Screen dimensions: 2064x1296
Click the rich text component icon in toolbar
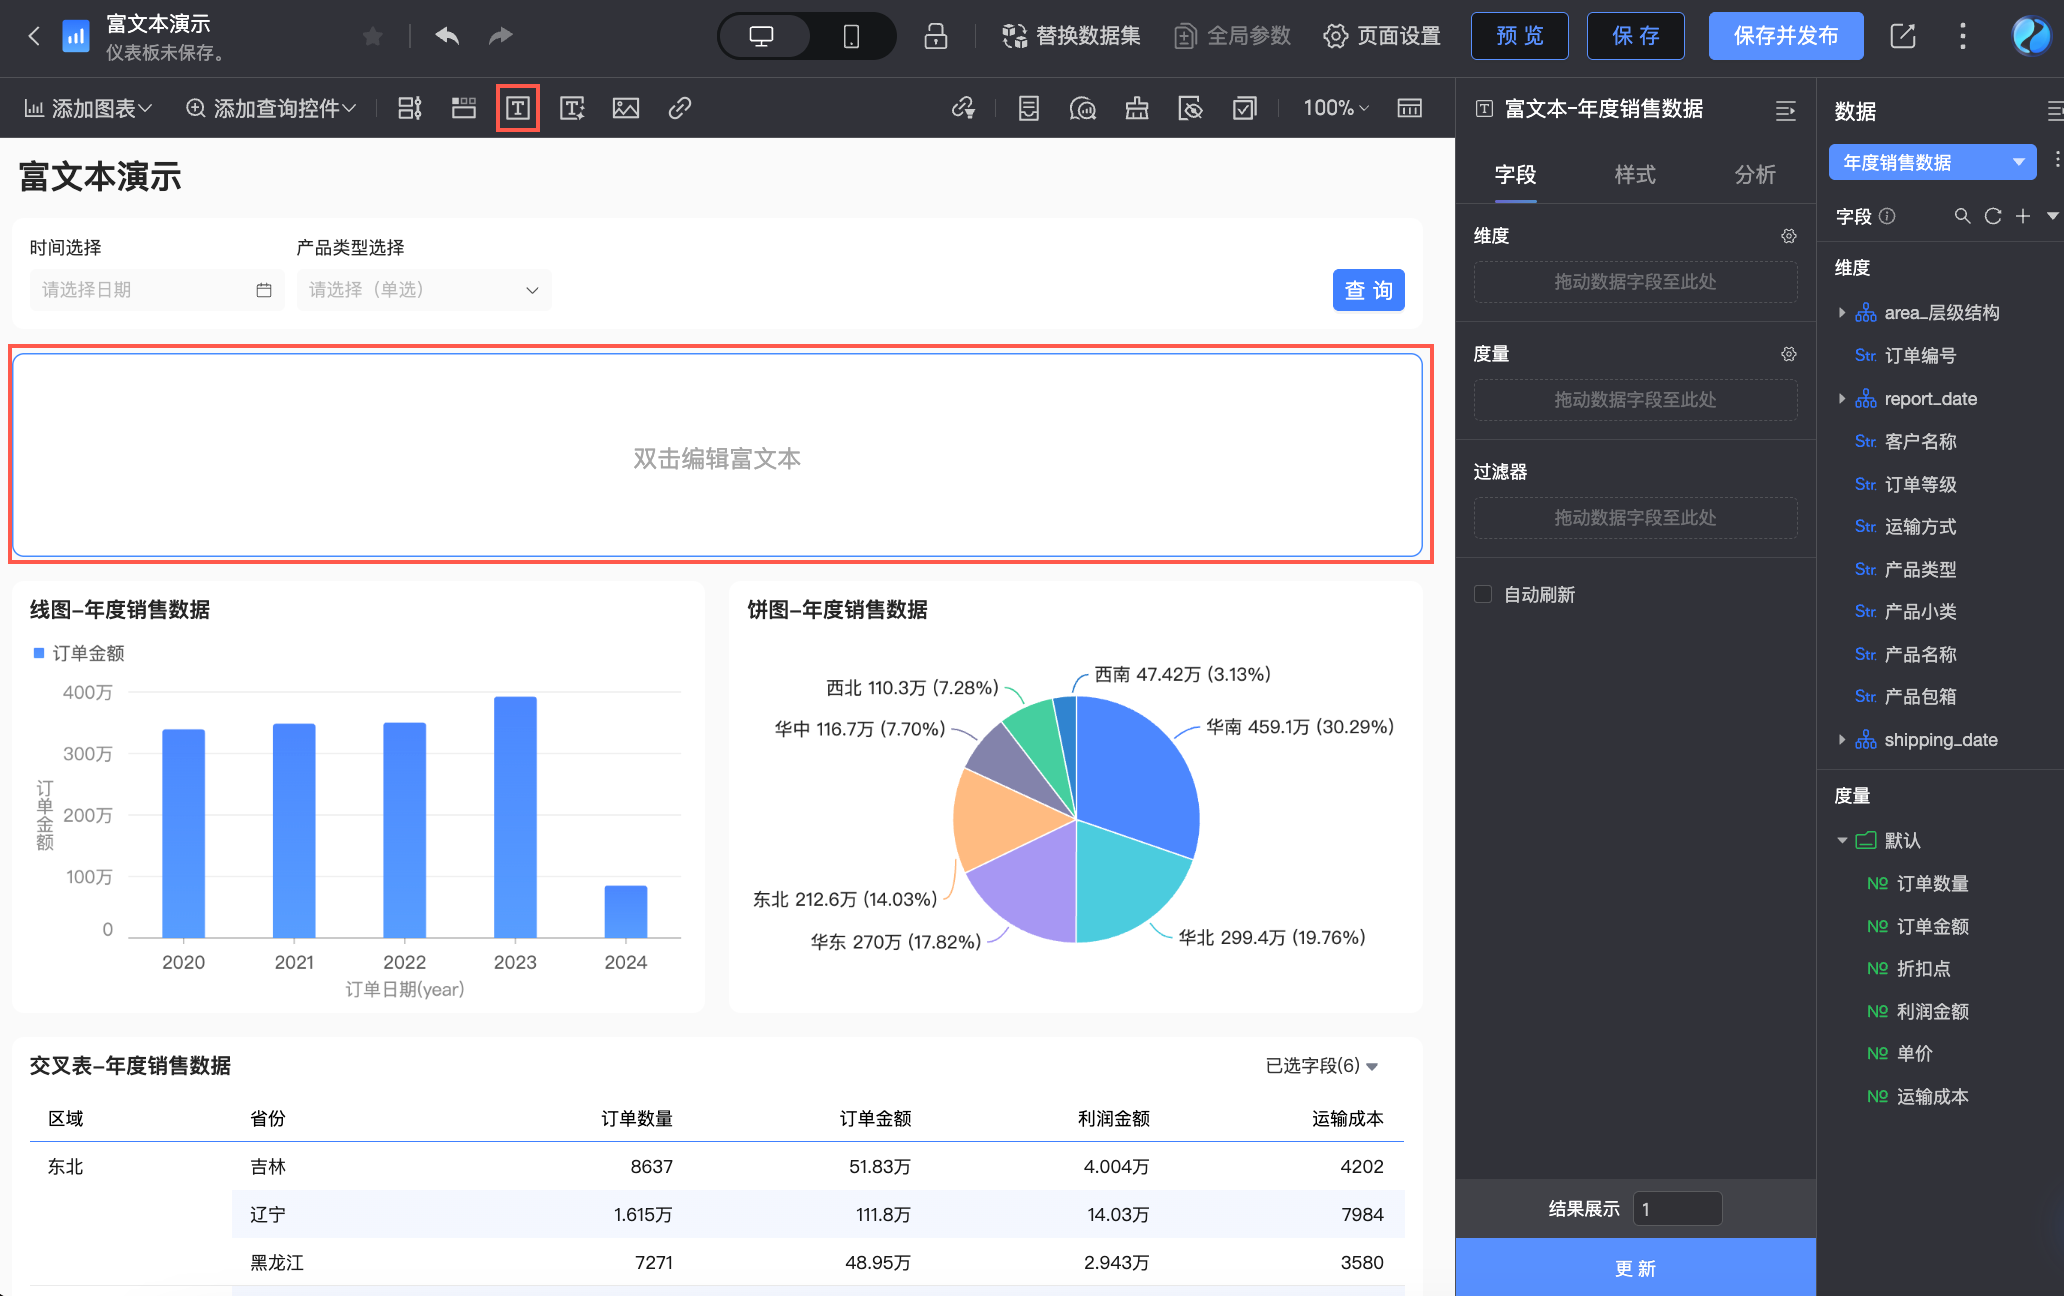tap(518, 108)
